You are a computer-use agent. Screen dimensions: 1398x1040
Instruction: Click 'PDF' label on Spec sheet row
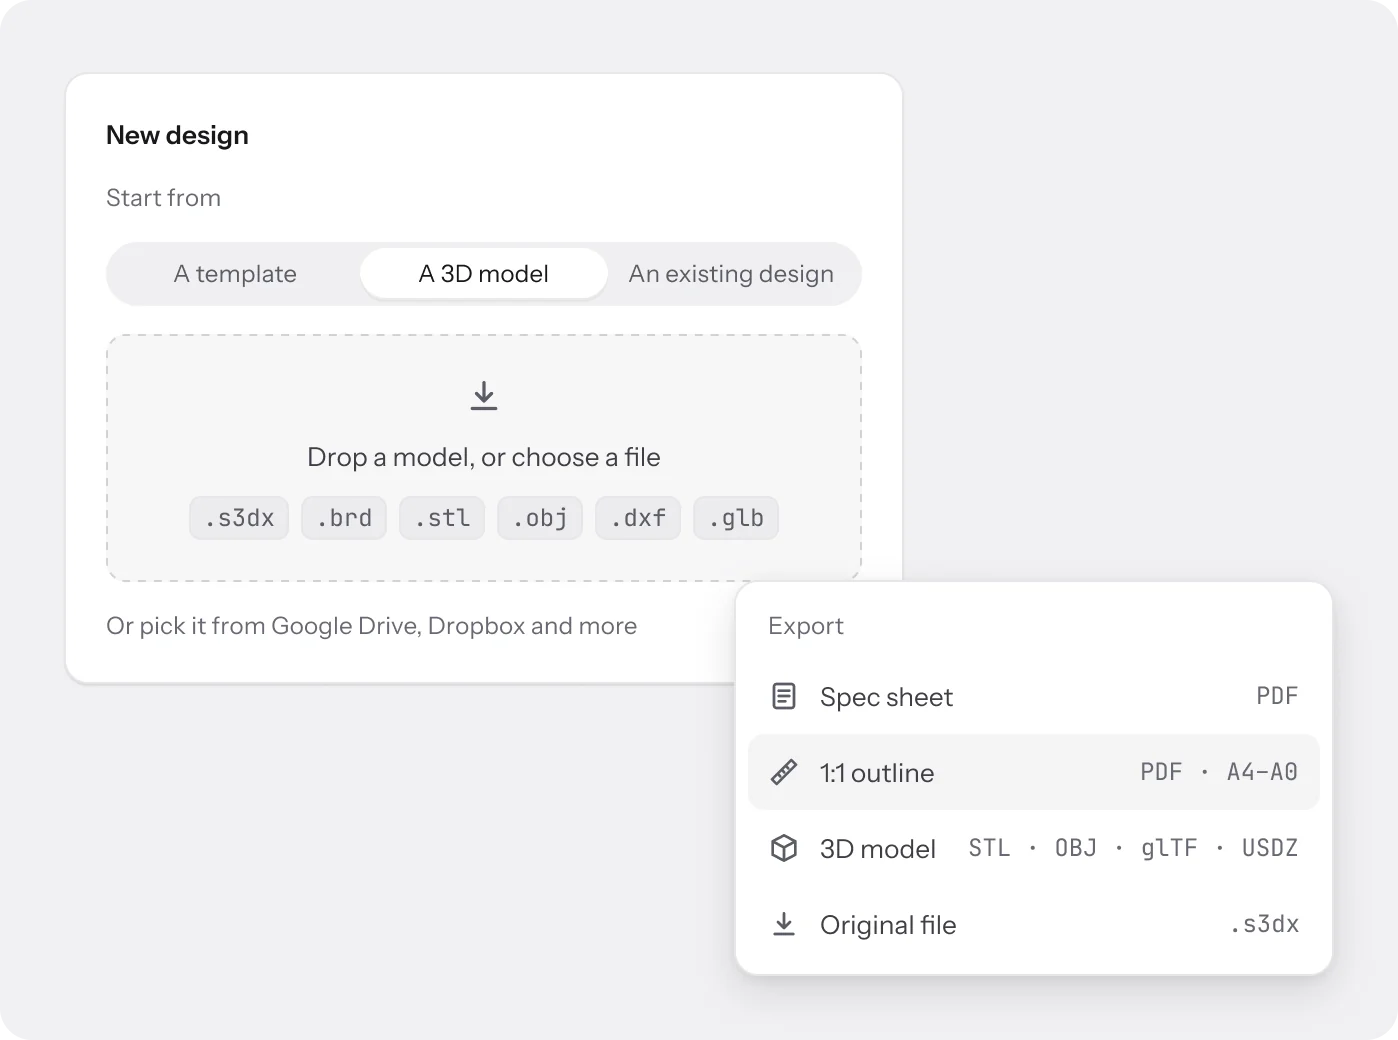click(1277, 696)
